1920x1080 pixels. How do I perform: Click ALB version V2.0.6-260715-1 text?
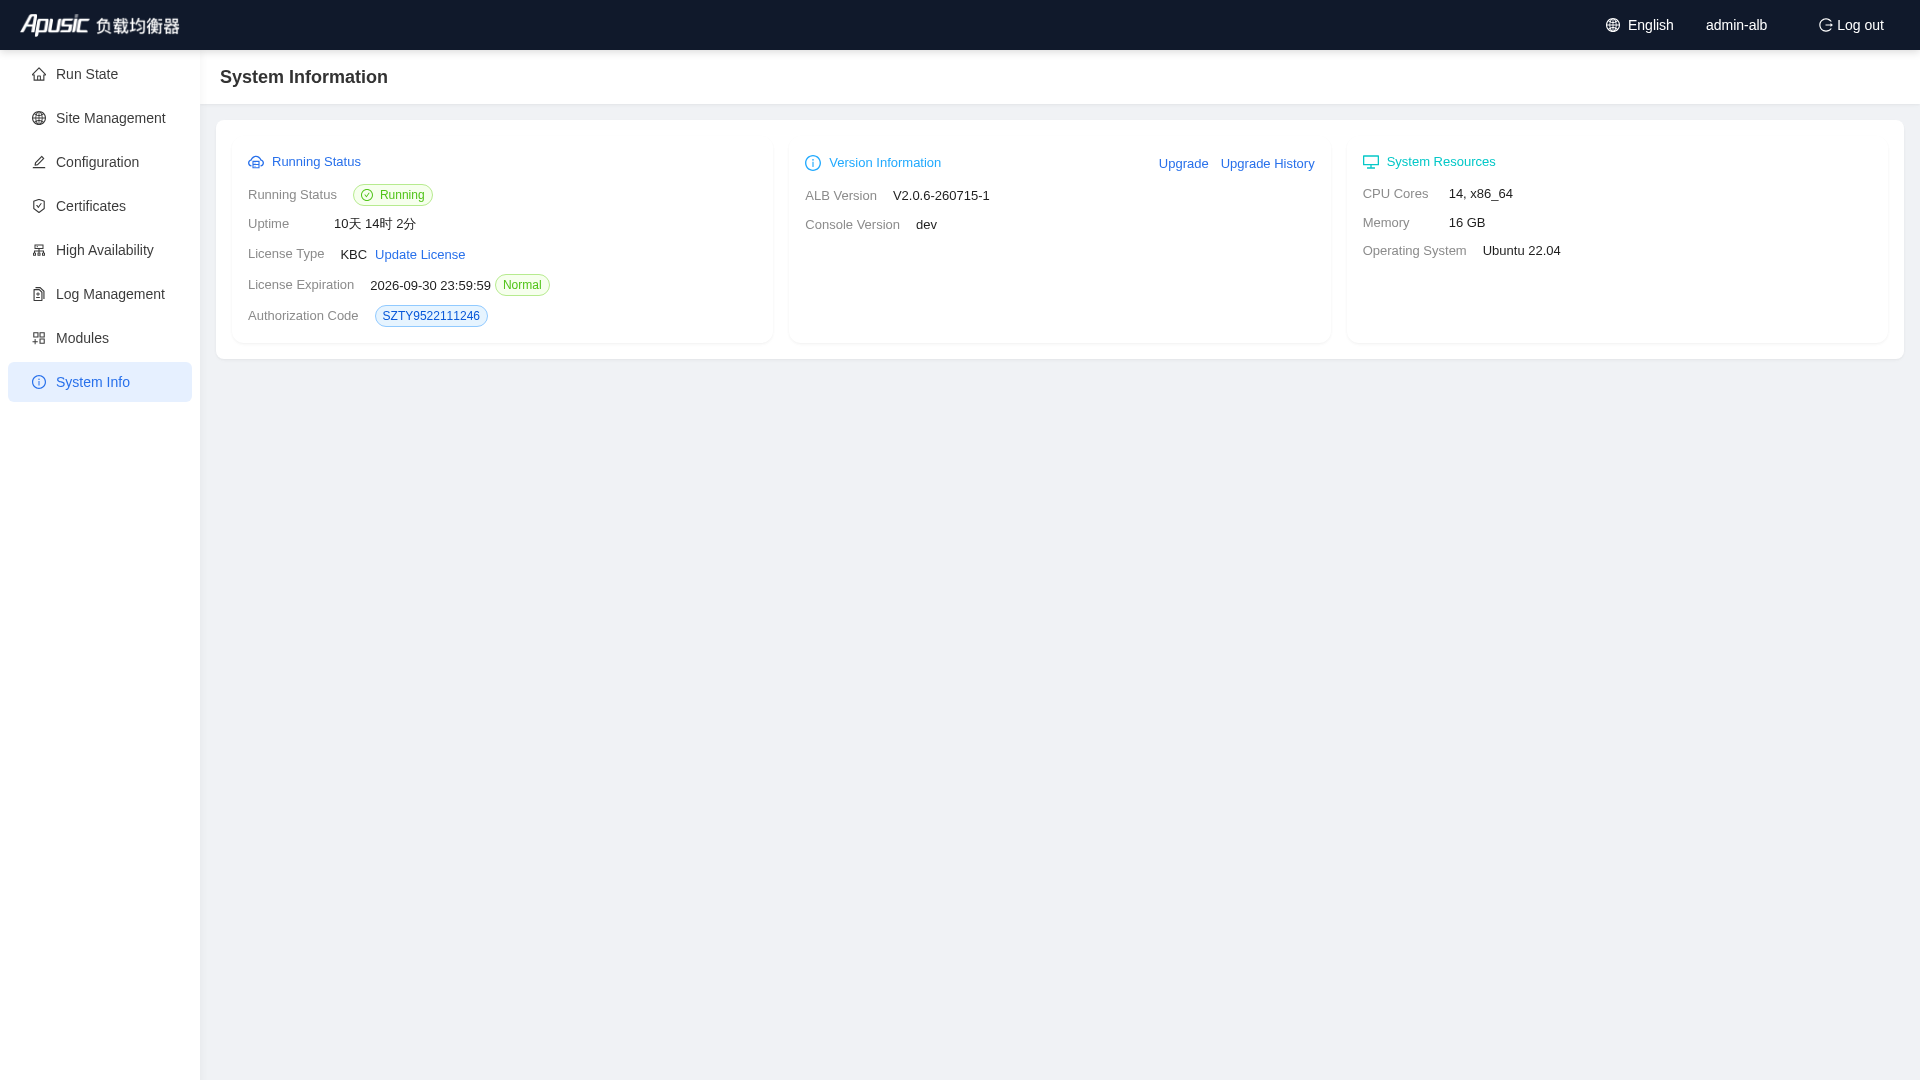point(941,196)
